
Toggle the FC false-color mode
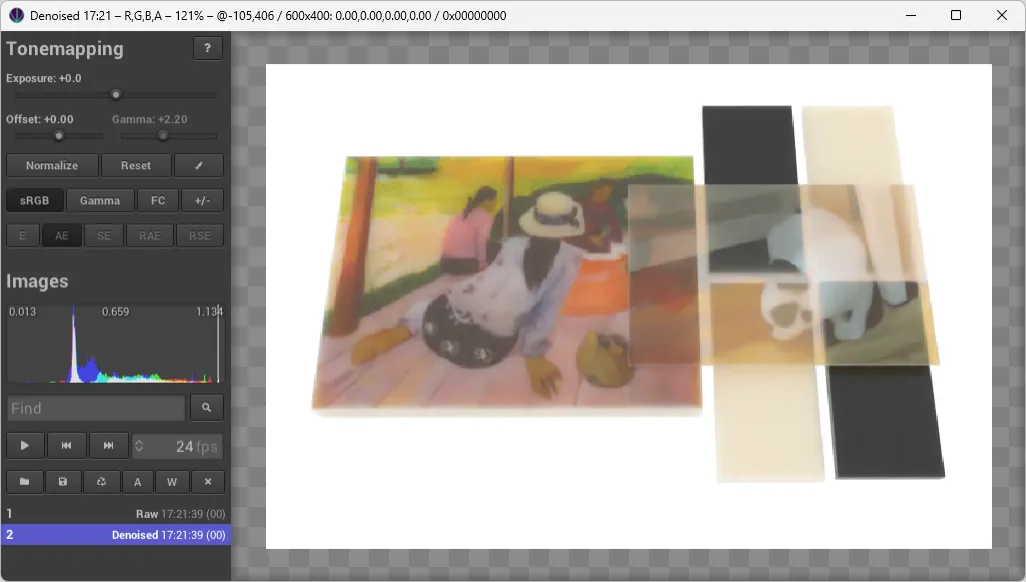157,200
